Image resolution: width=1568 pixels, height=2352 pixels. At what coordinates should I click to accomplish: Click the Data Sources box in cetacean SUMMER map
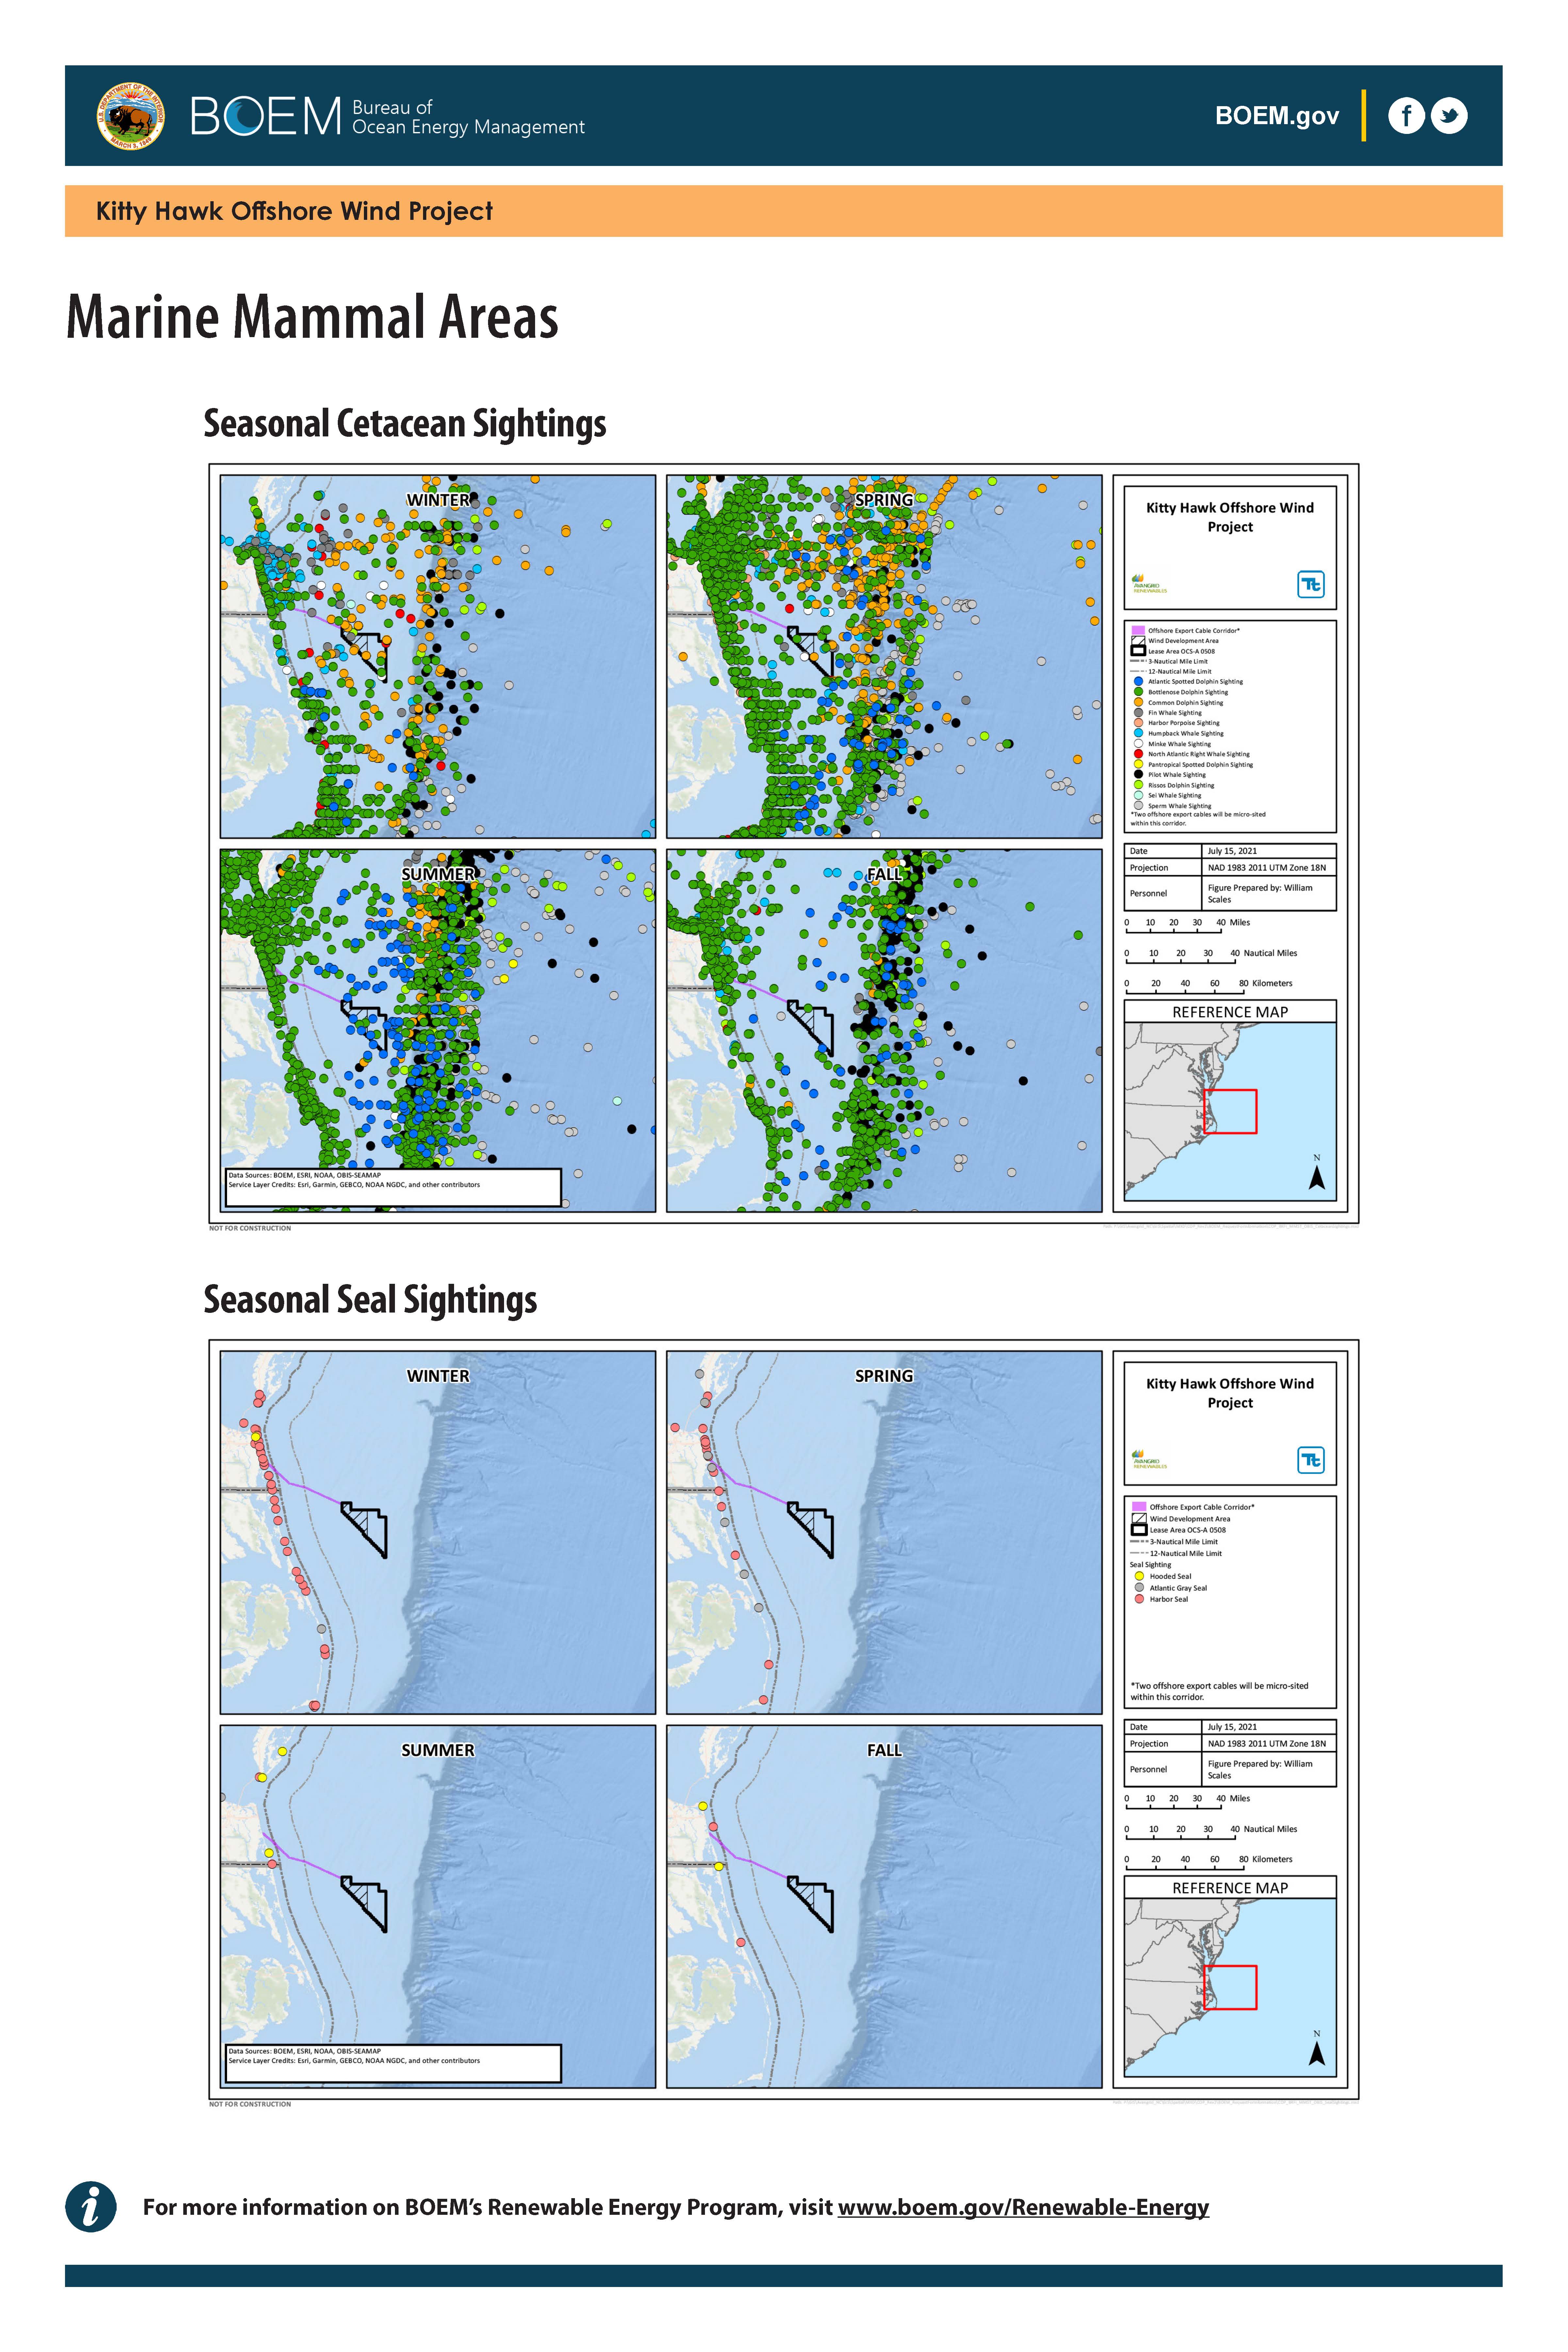pyautogui.click(x=393, y=1187)
